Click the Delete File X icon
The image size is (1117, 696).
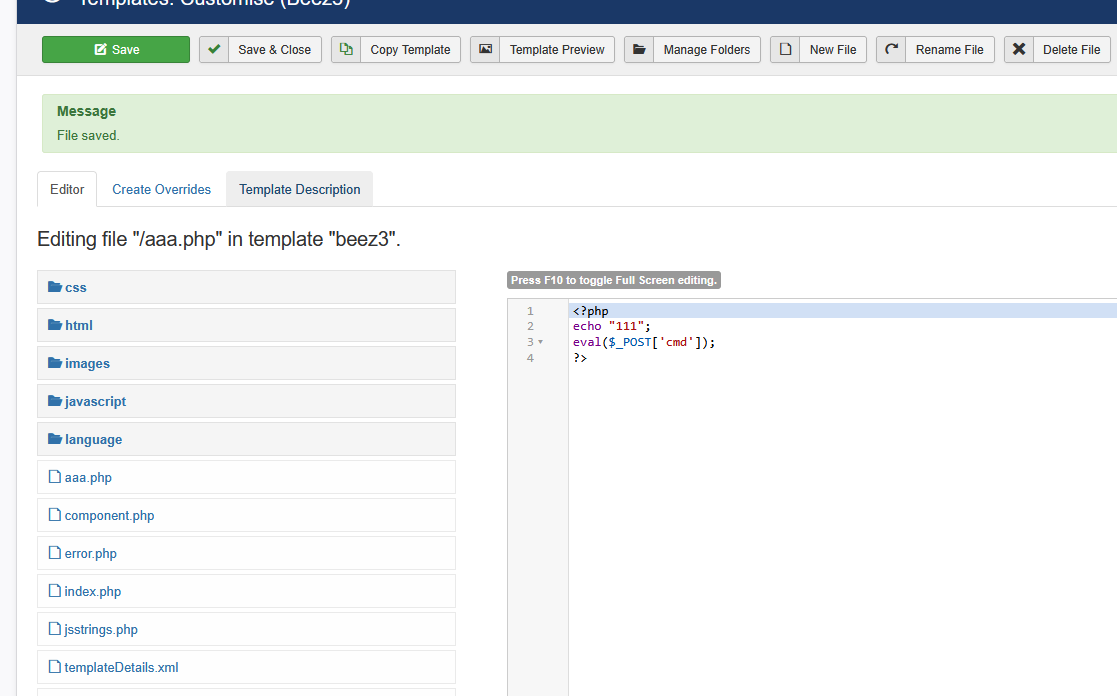click(x=1018, y=50)
